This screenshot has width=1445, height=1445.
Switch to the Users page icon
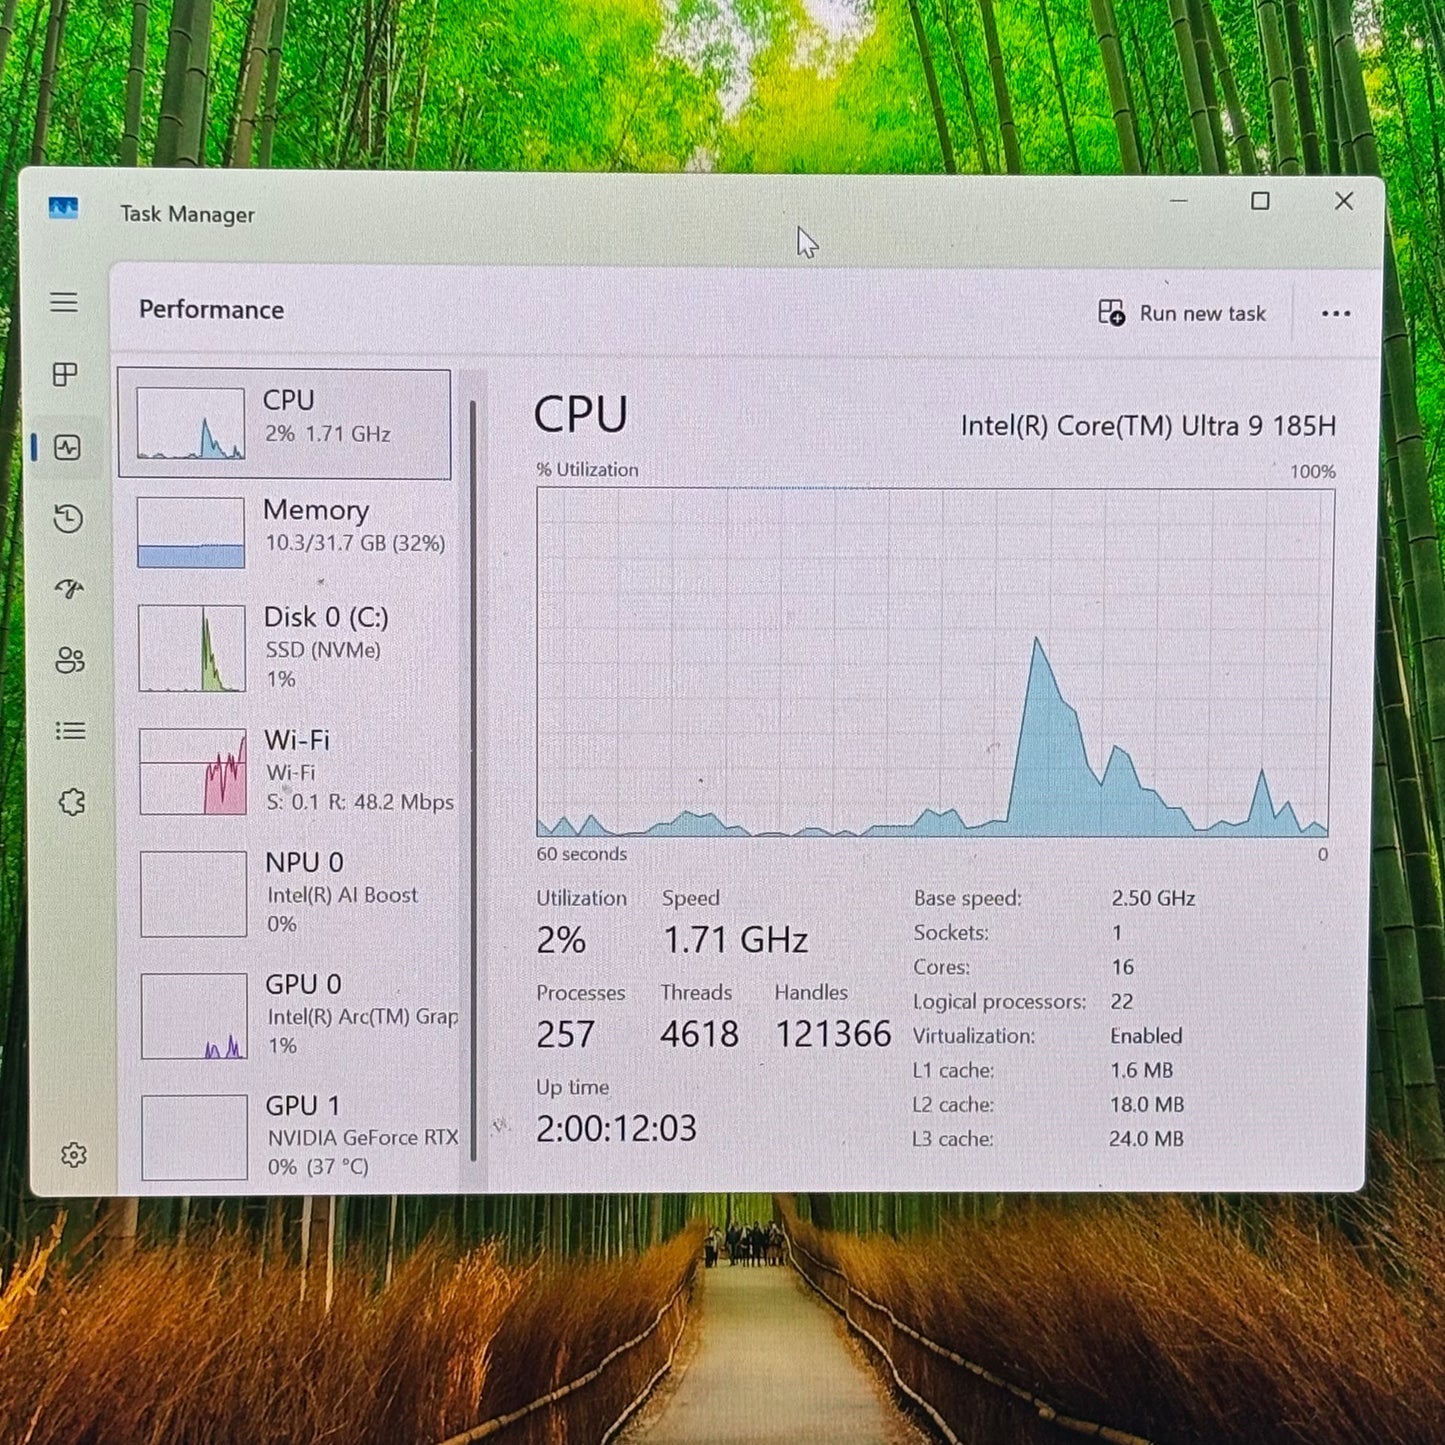(x=70, y=660)
